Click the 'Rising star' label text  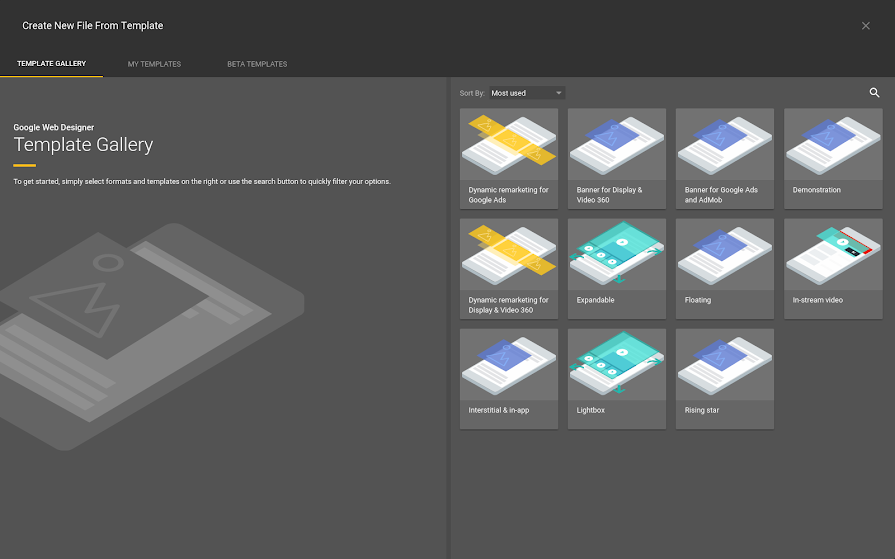pos(702,410)
